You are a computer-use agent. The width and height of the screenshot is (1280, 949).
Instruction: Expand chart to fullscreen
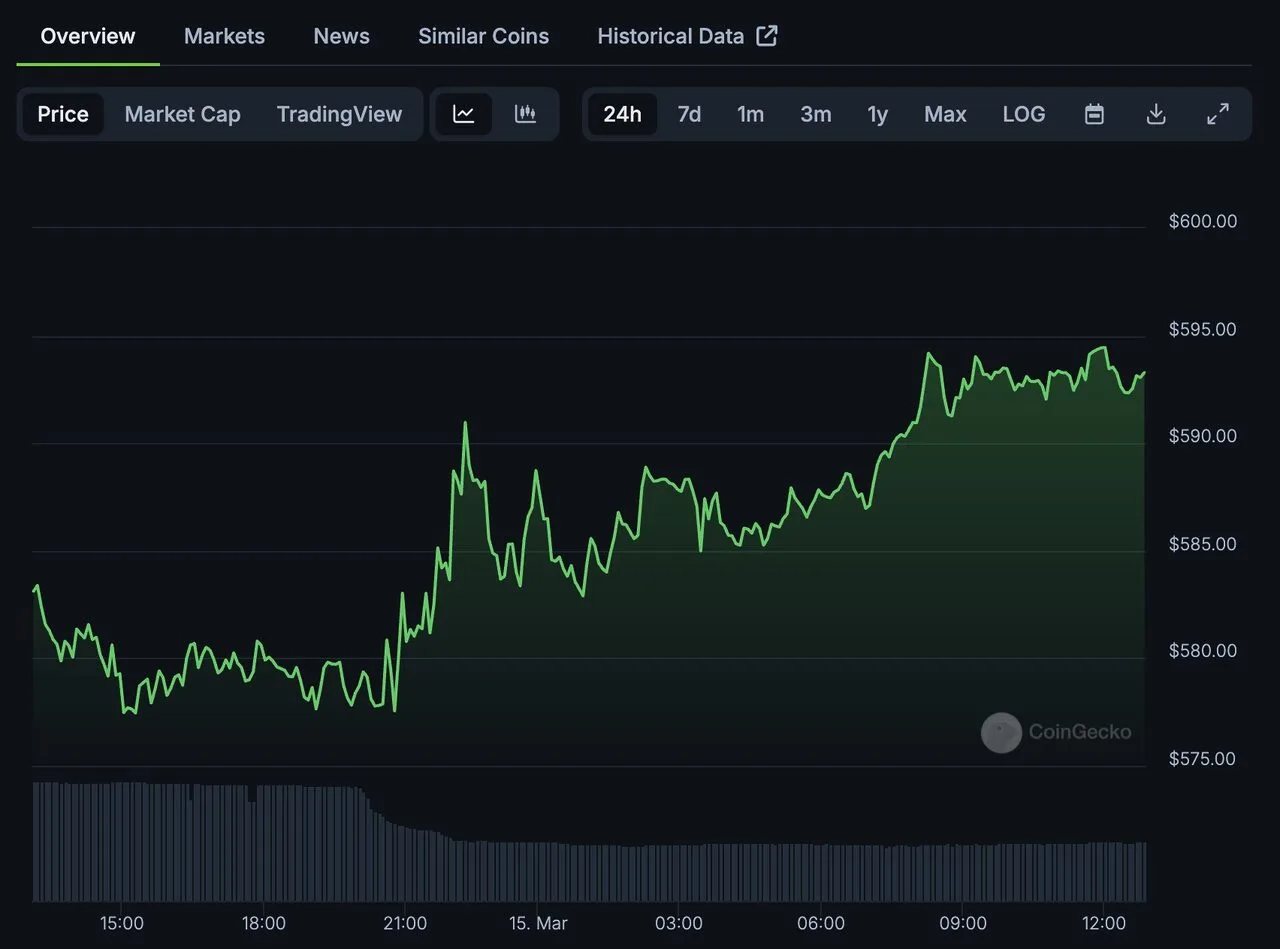tap(1218, 114)
